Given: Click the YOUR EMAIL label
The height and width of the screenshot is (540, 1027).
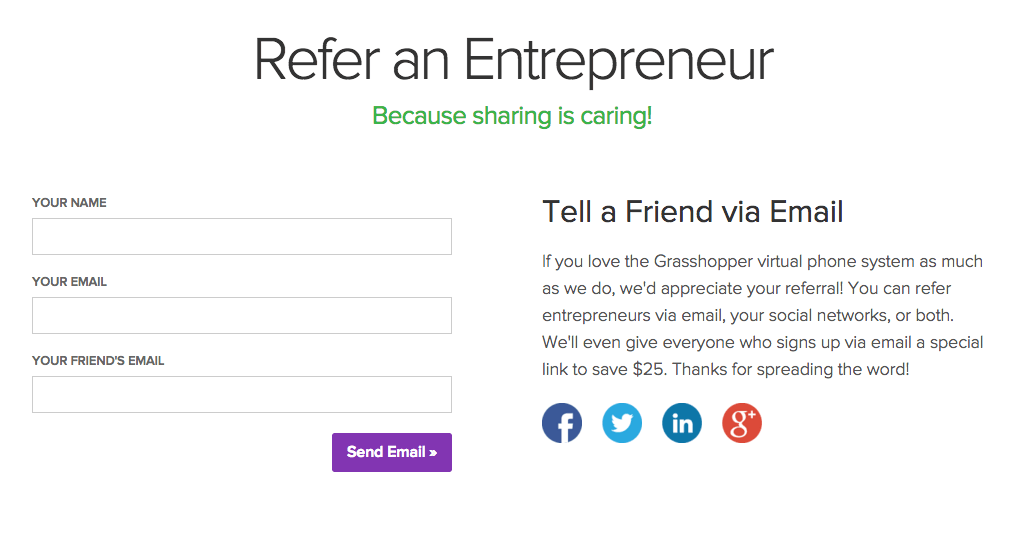Looking at the screenshot, I should (x=69, y=282).
